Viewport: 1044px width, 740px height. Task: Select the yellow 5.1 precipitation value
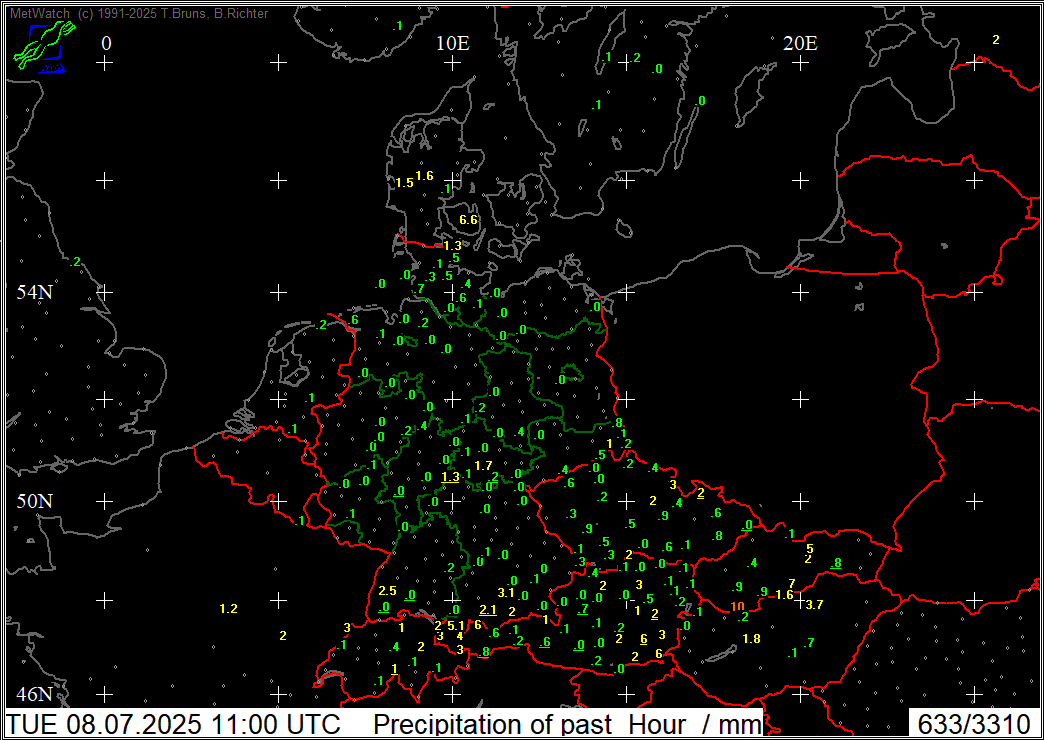(456, 625)
